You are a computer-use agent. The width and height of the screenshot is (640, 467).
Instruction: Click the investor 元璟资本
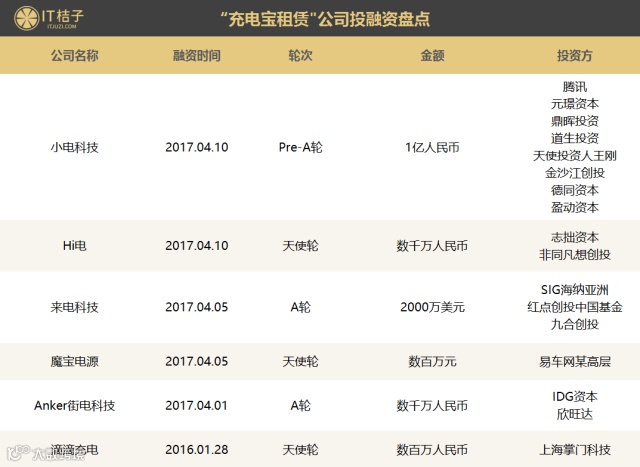click(575, 104)
